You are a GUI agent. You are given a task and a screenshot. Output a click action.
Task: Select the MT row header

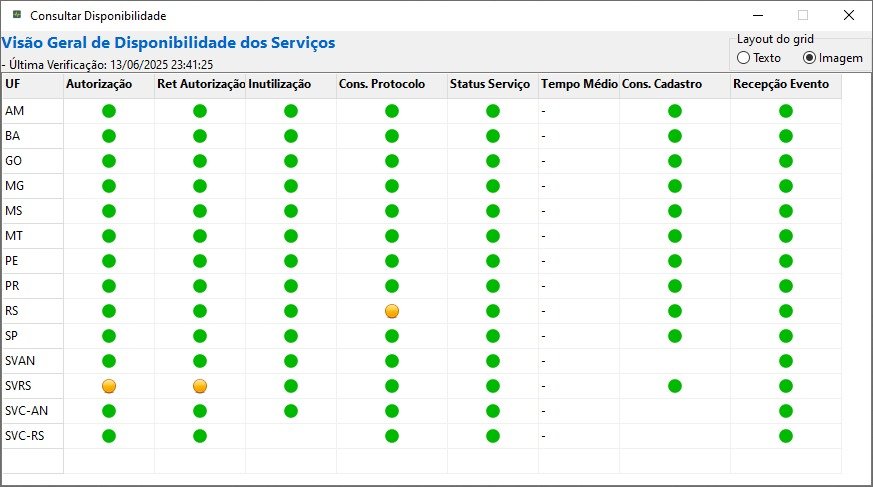pyautogui.click(x=33, y=237)
